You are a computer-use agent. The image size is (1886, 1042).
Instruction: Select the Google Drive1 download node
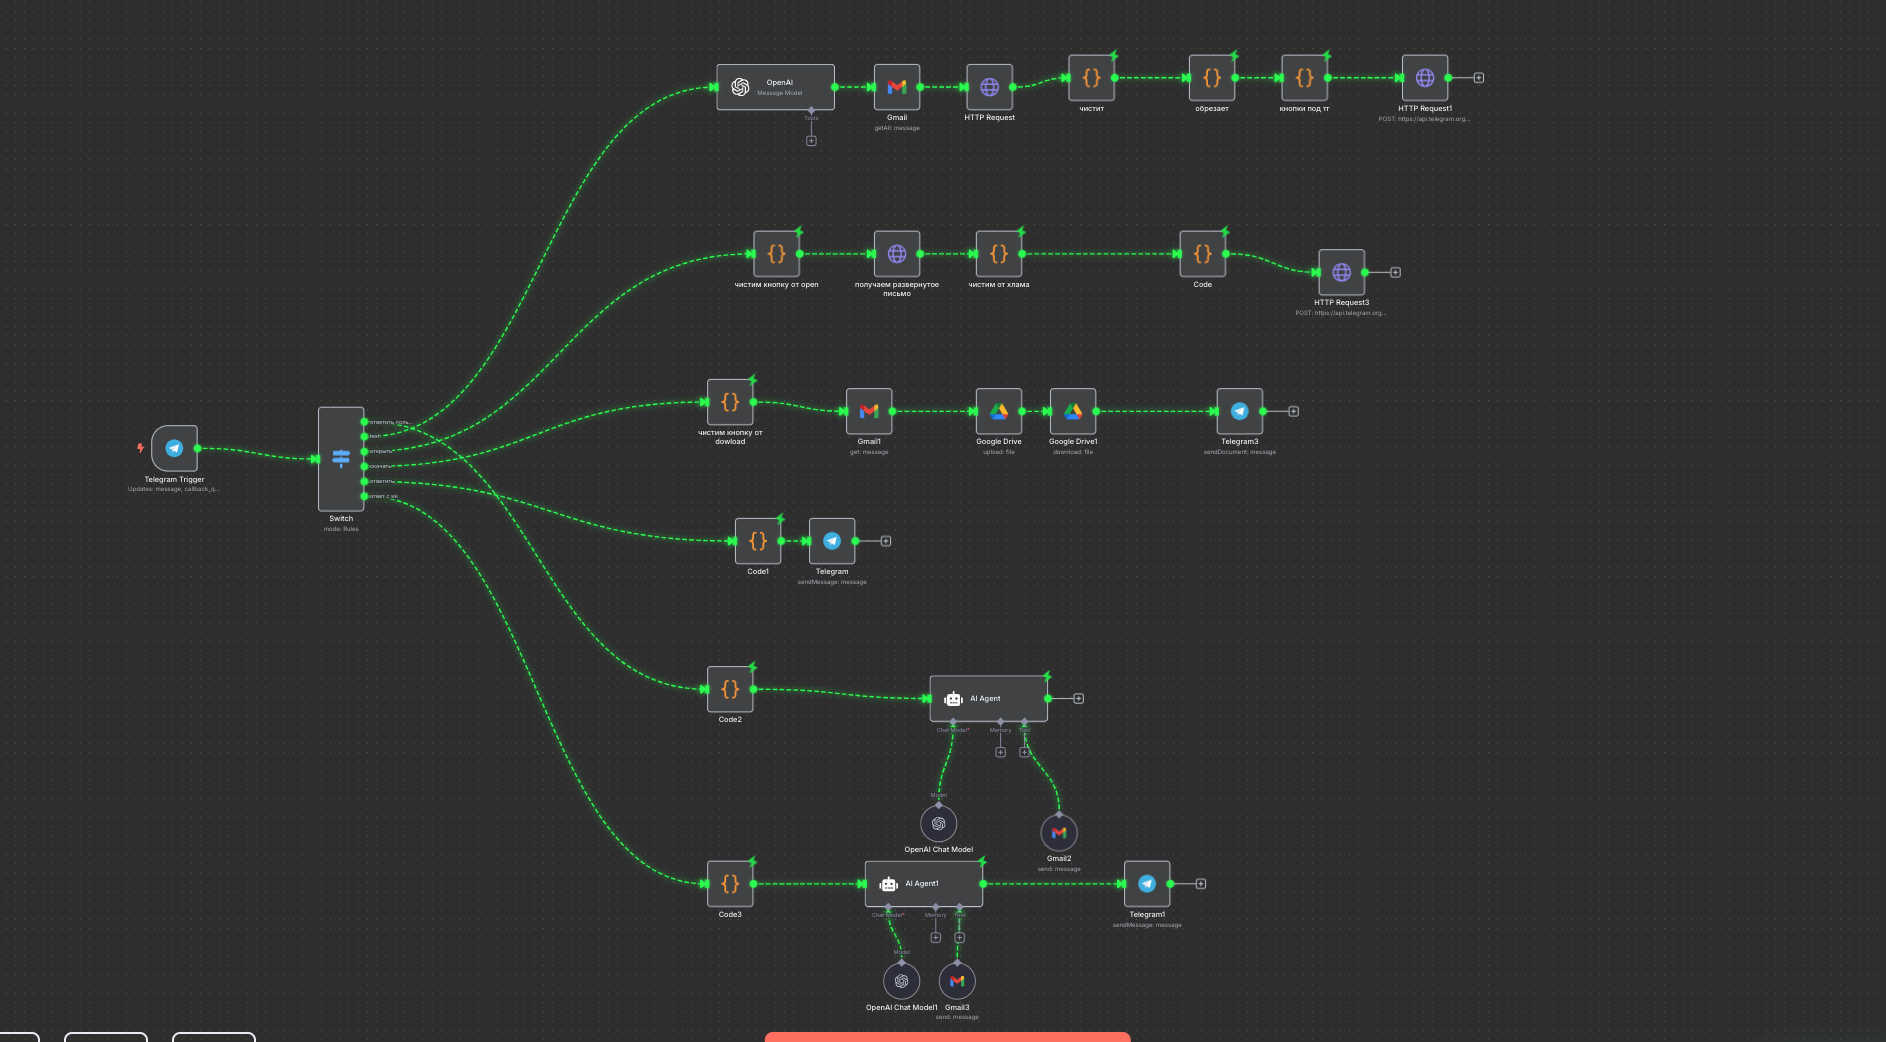pyautogui.click(x=1073, y=411)
